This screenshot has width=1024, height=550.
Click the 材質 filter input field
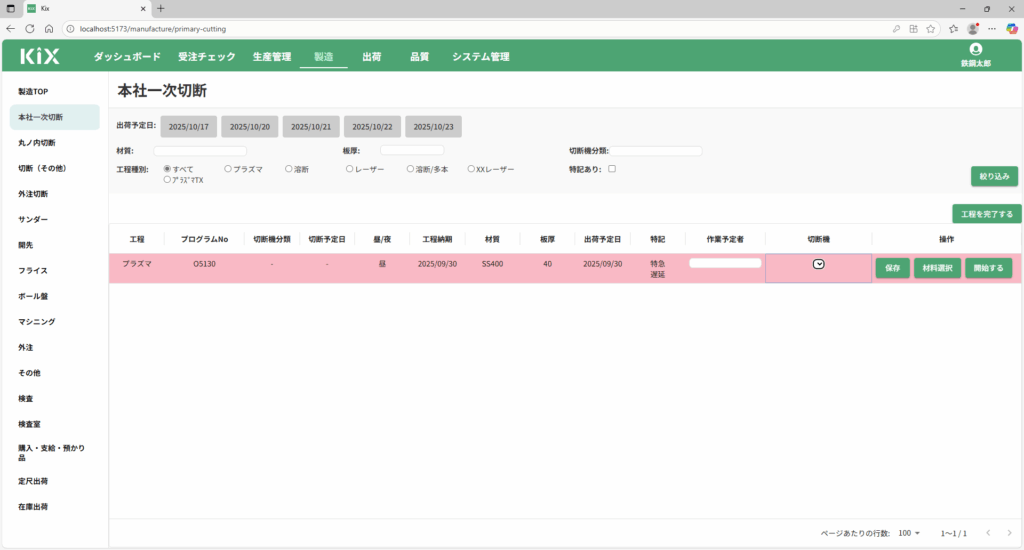pyautogui.click(x=200, y=151)
